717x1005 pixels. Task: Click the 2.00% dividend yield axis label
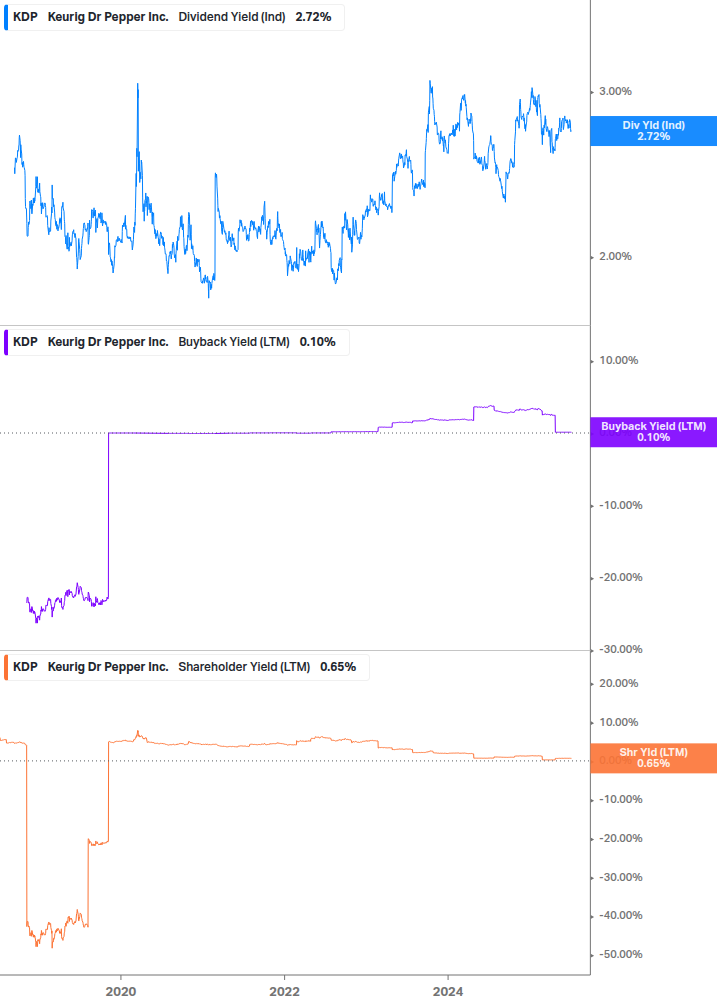[615, 256]
